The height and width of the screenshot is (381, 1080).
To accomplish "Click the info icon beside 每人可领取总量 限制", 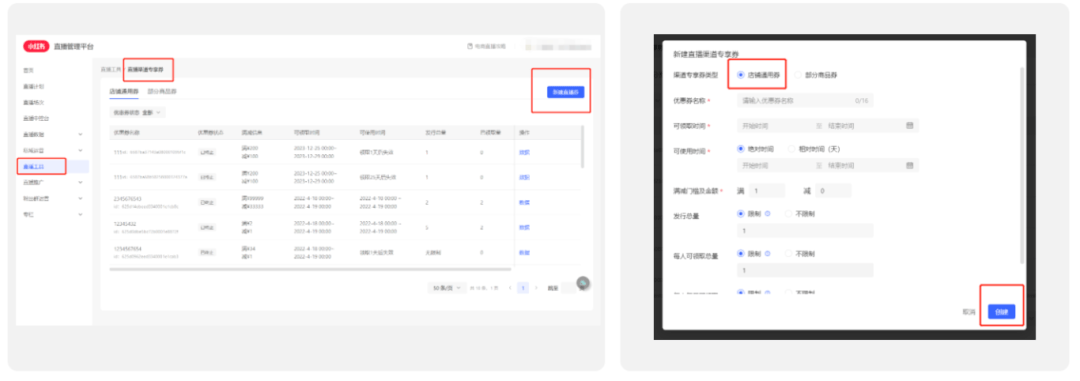I will pyautogui.click(x=767, y=254).
